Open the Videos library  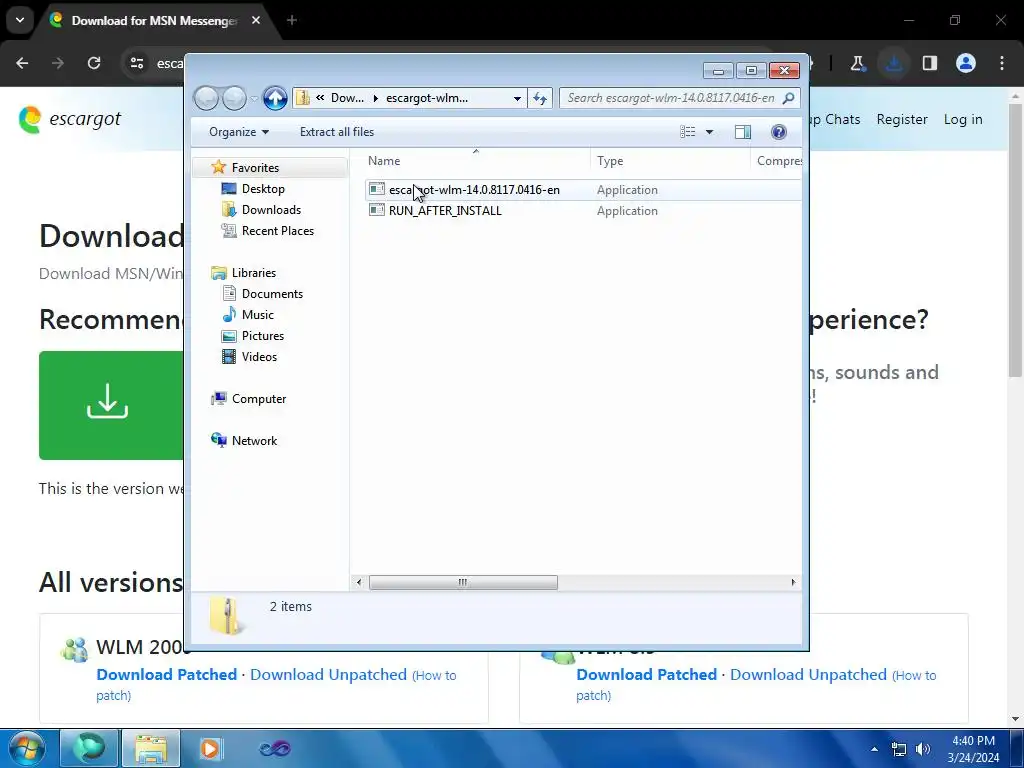[259, 357]
